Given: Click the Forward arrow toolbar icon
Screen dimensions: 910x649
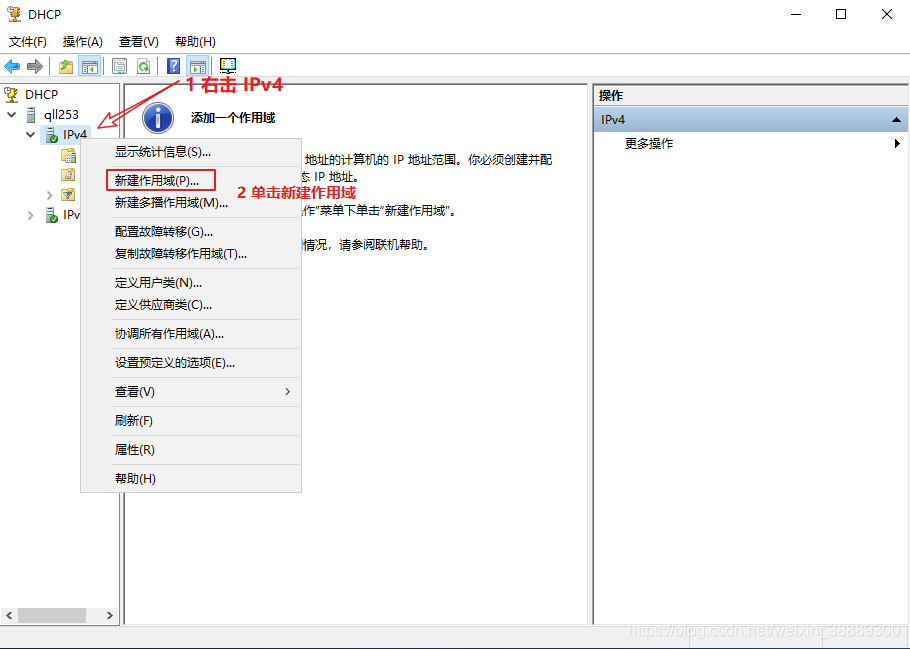Looking at the screenshot, I should 35,67.
